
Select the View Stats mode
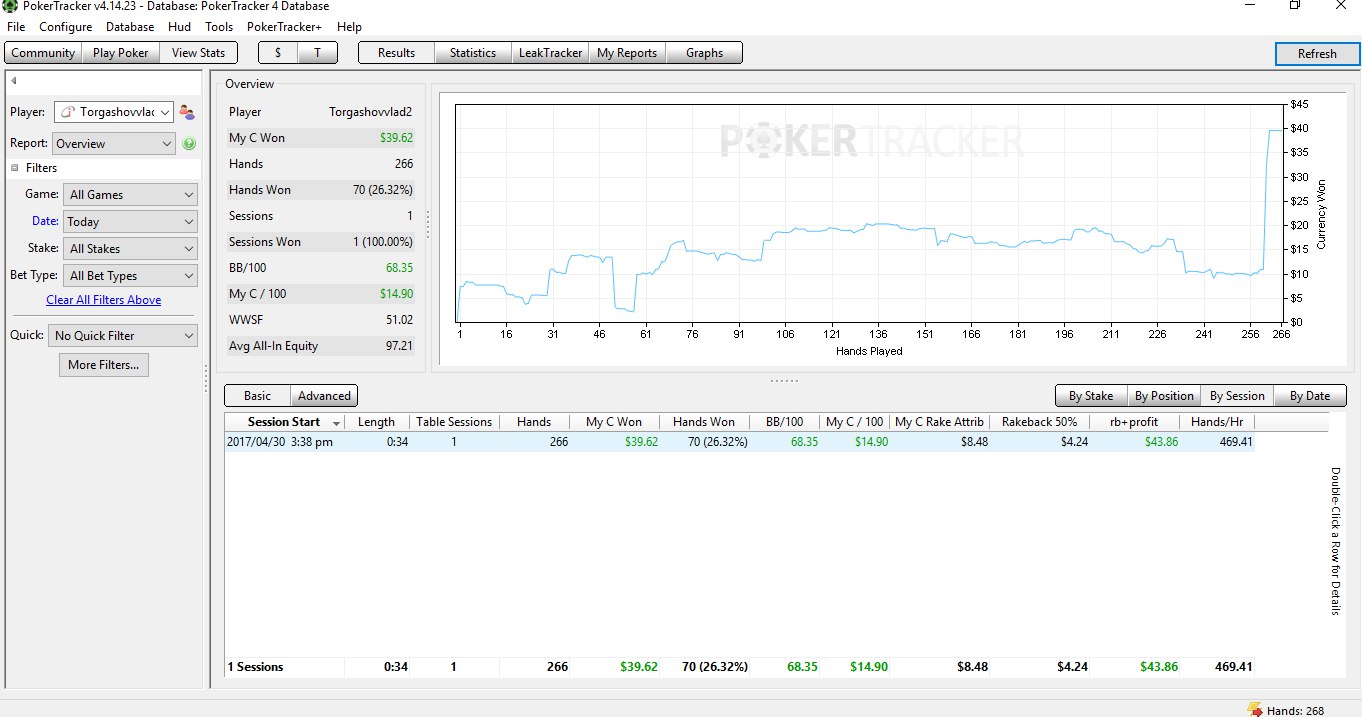198,53
